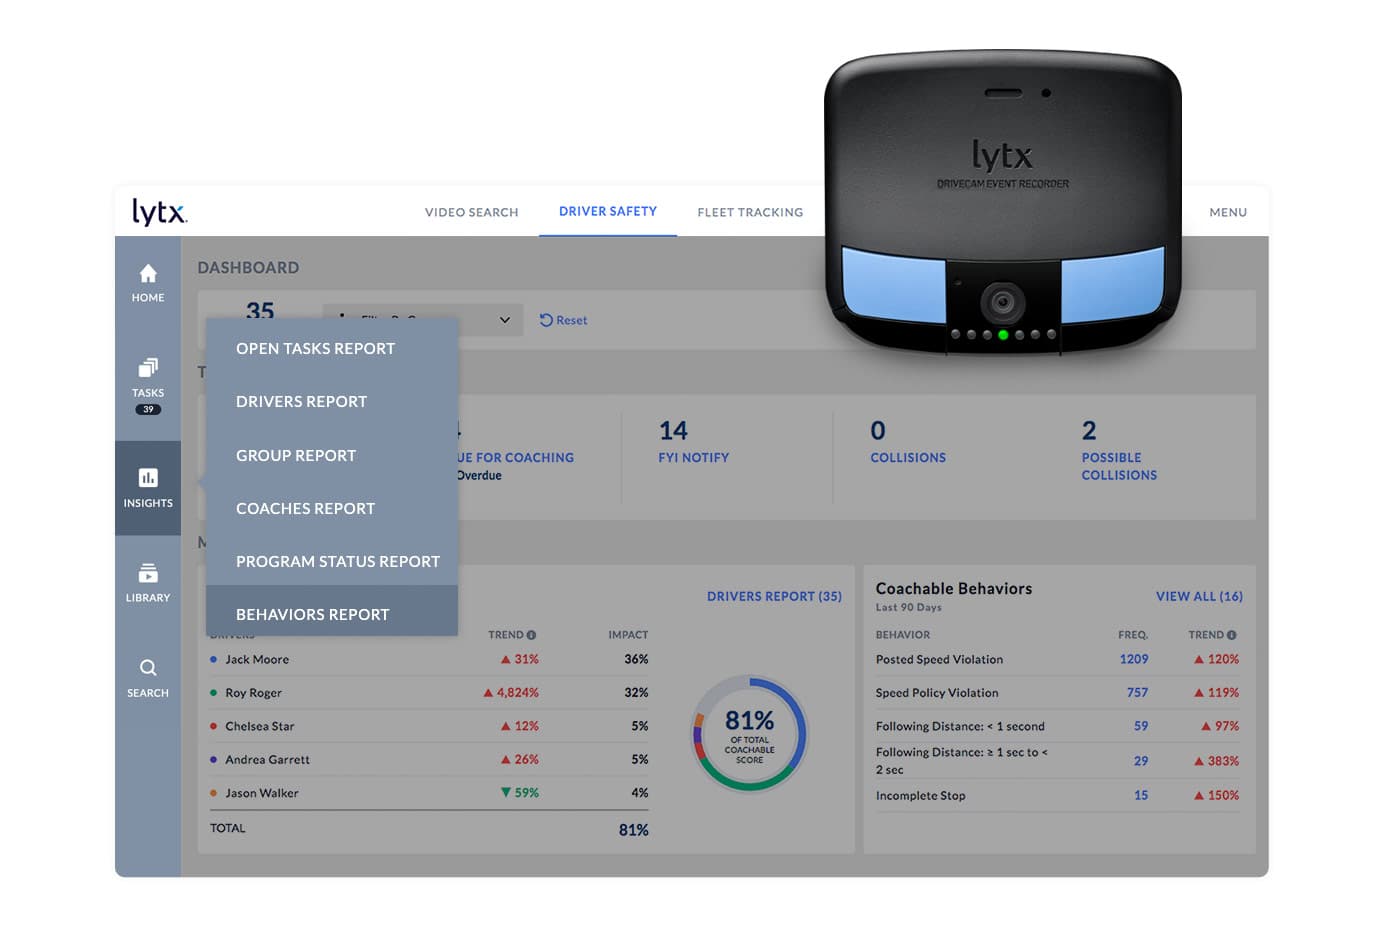
Task: Click the Search icon in the sidebar
Action: click(x=147, y=675)
